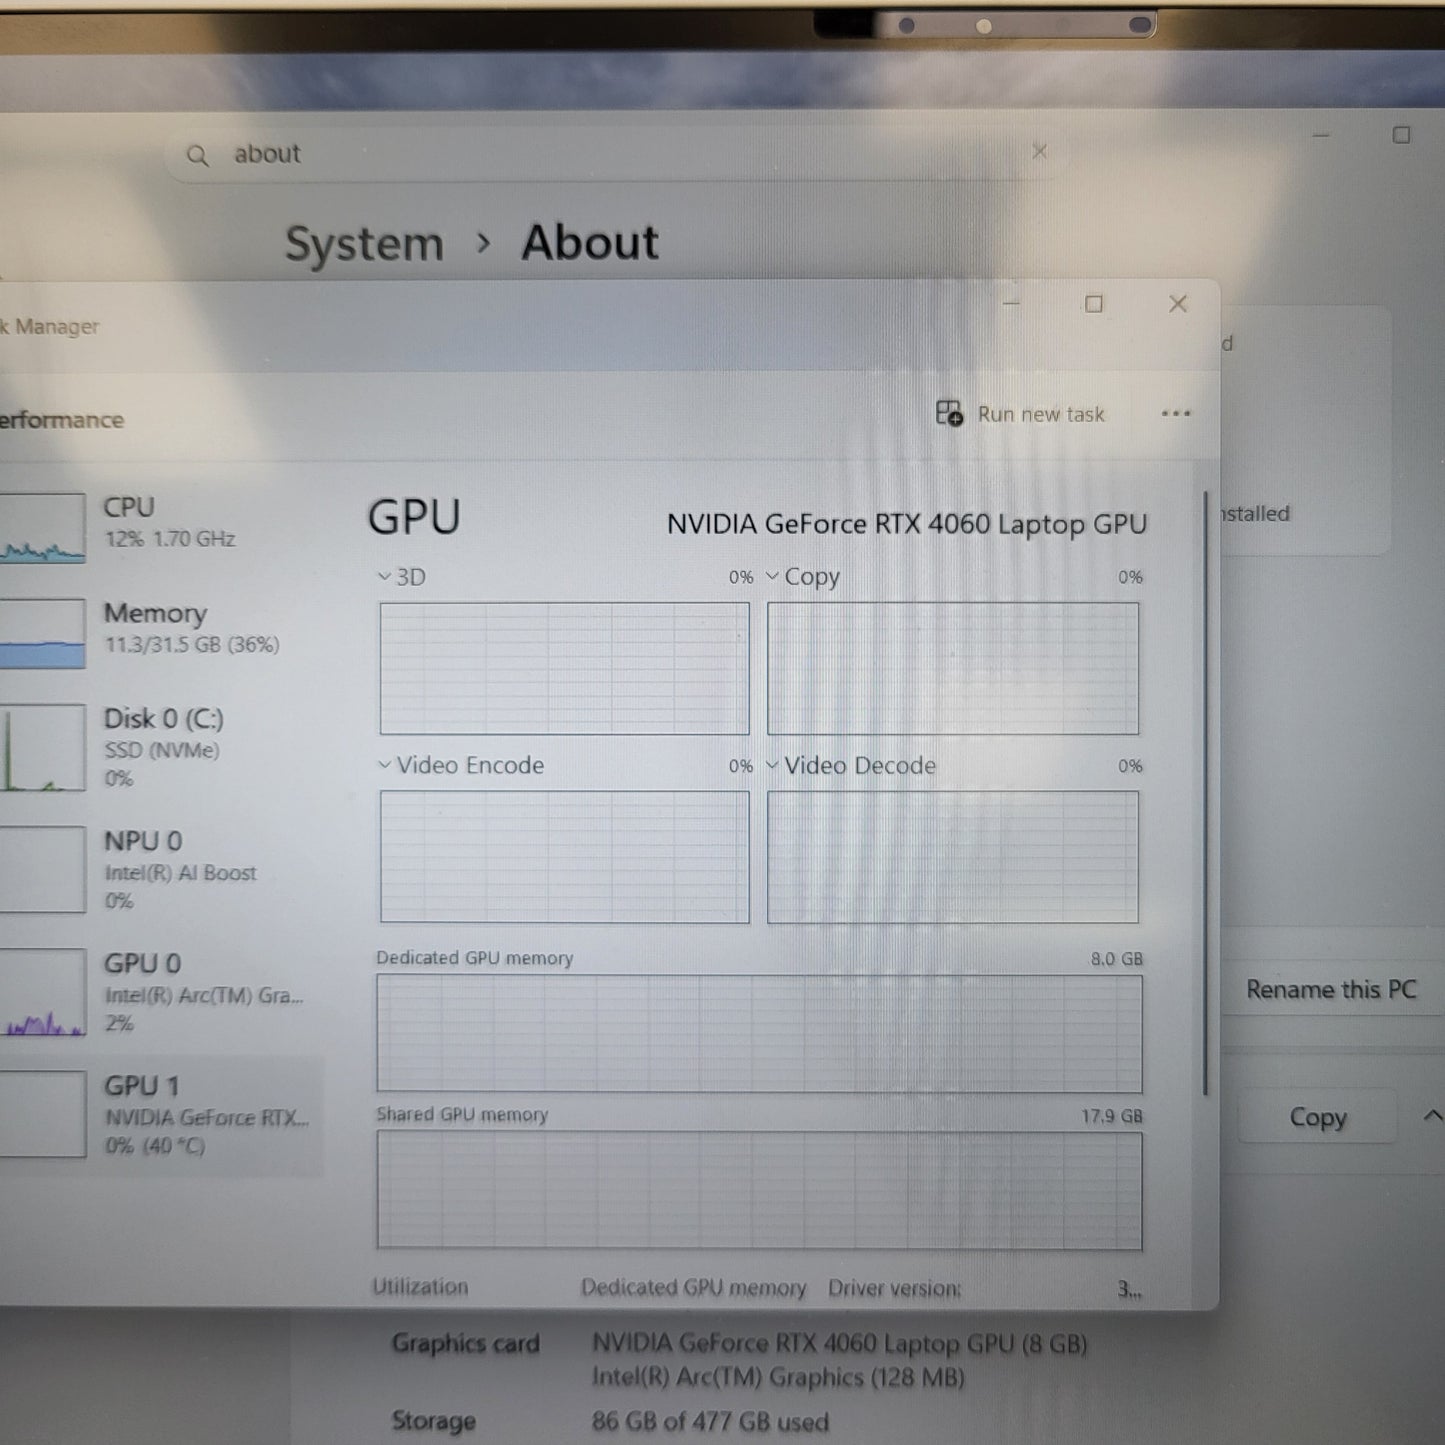The height and width of the screenshot is (1445, 1445).
Task: Click the NVIDIA GeForce RTX 4060 Laptop GPU title
Action: click(906, 524)
